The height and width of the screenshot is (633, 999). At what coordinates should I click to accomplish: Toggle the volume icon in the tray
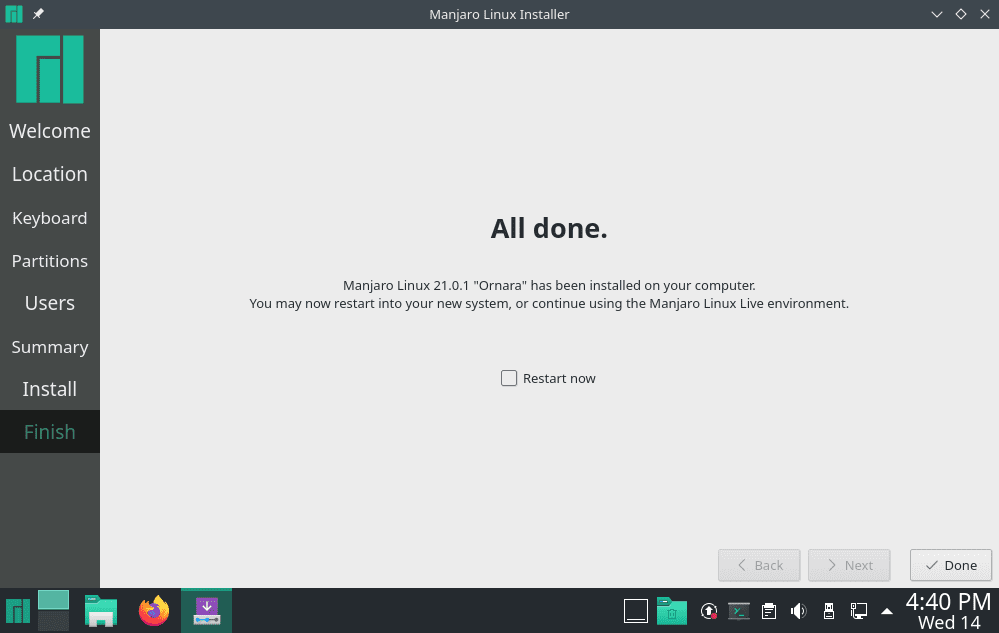pos(799,610)
